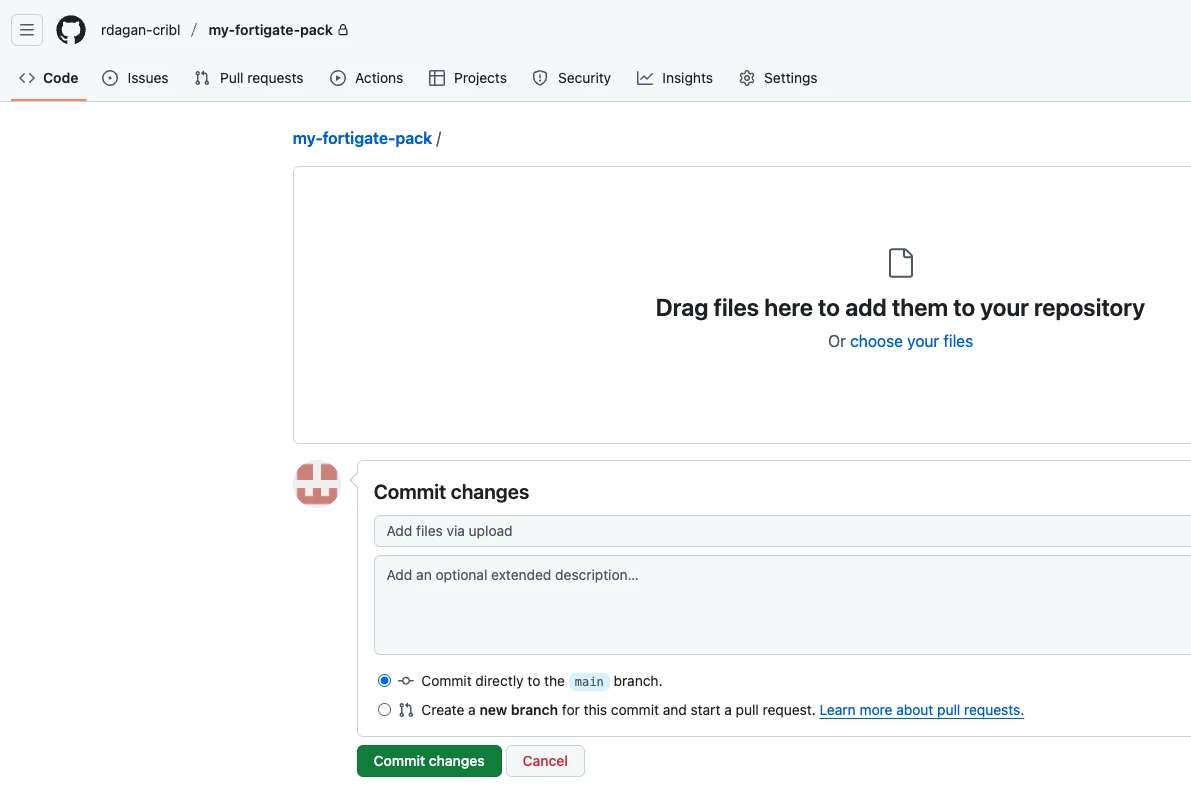
Task: Click 'choose your files' link
Action: point(911,342)
